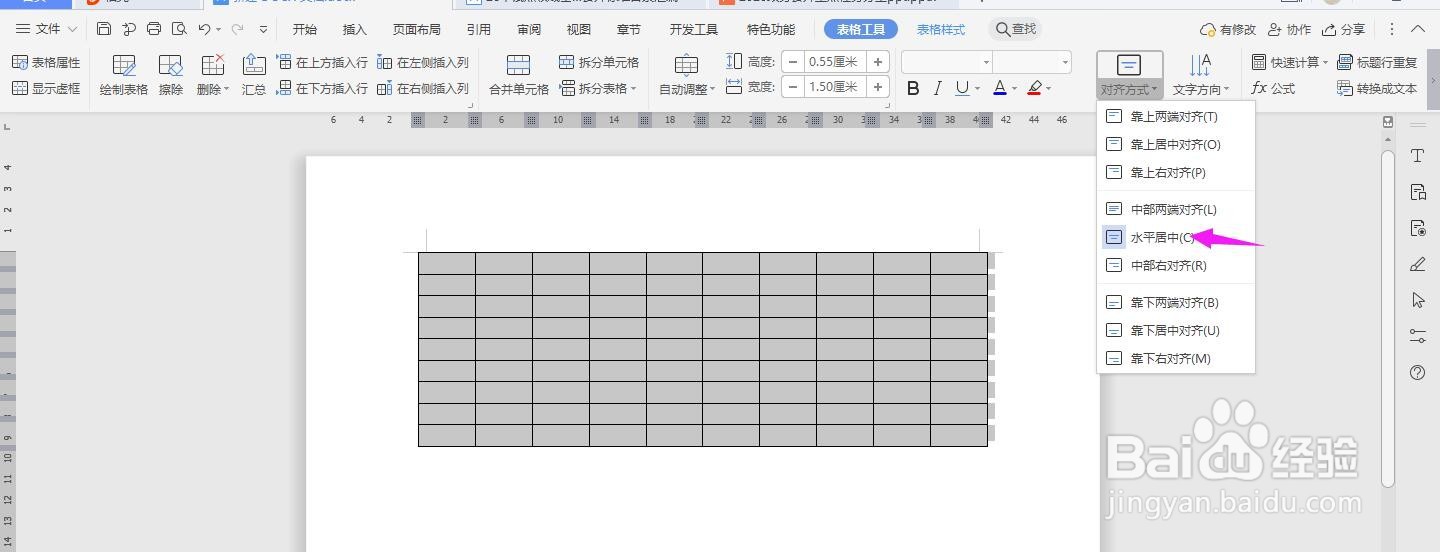Click the Formula (公式) button
The height and width of the screenshot is (552, 1440).
coord(1273,88)
